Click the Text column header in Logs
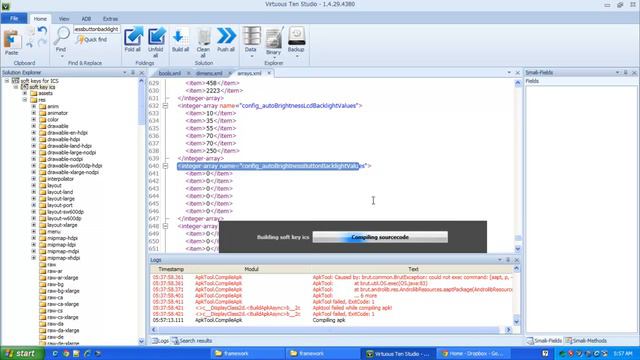 coord(413,269)
